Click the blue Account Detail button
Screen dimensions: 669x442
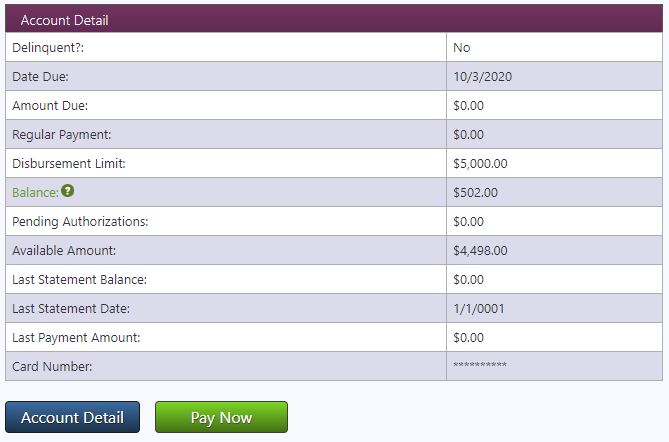[x=73, y=417]
